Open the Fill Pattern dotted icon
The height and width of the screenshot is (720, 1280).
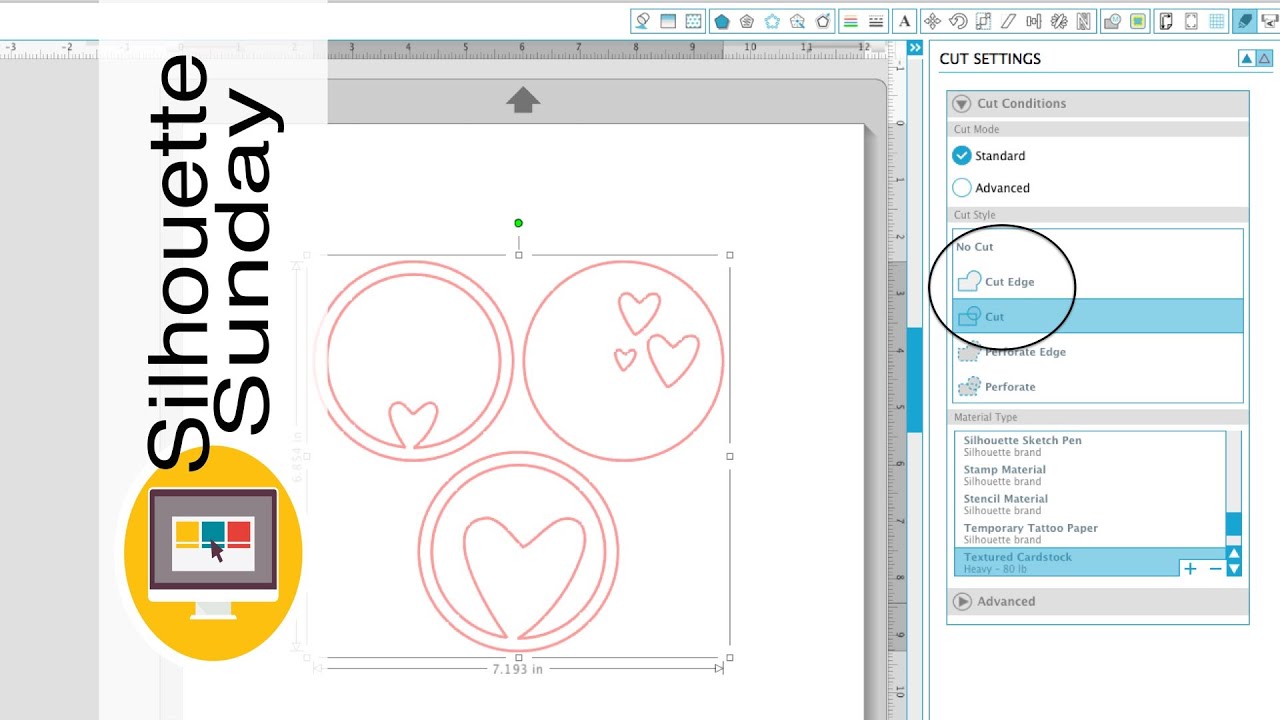tap(693, 20)
